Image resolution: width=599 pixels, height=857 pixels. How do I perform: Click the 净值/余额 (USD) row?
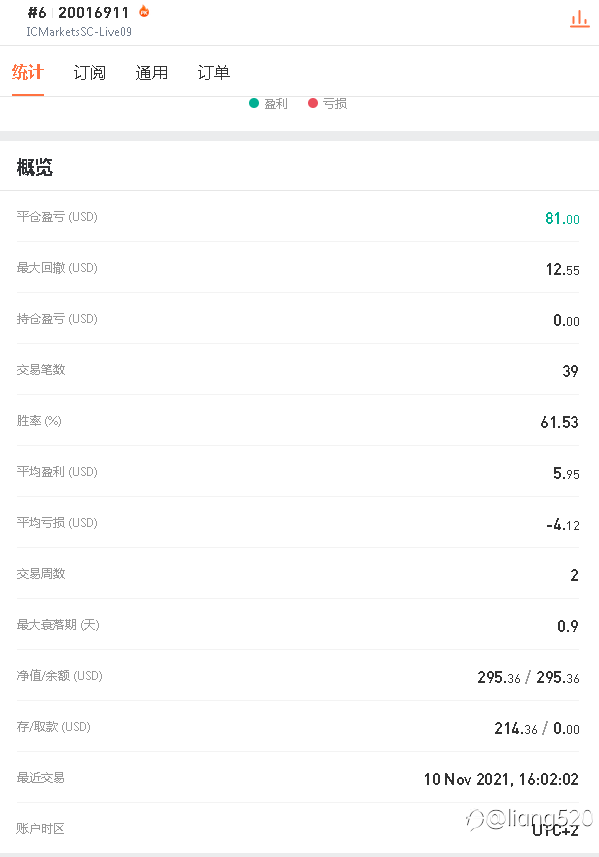coord(298,676)
